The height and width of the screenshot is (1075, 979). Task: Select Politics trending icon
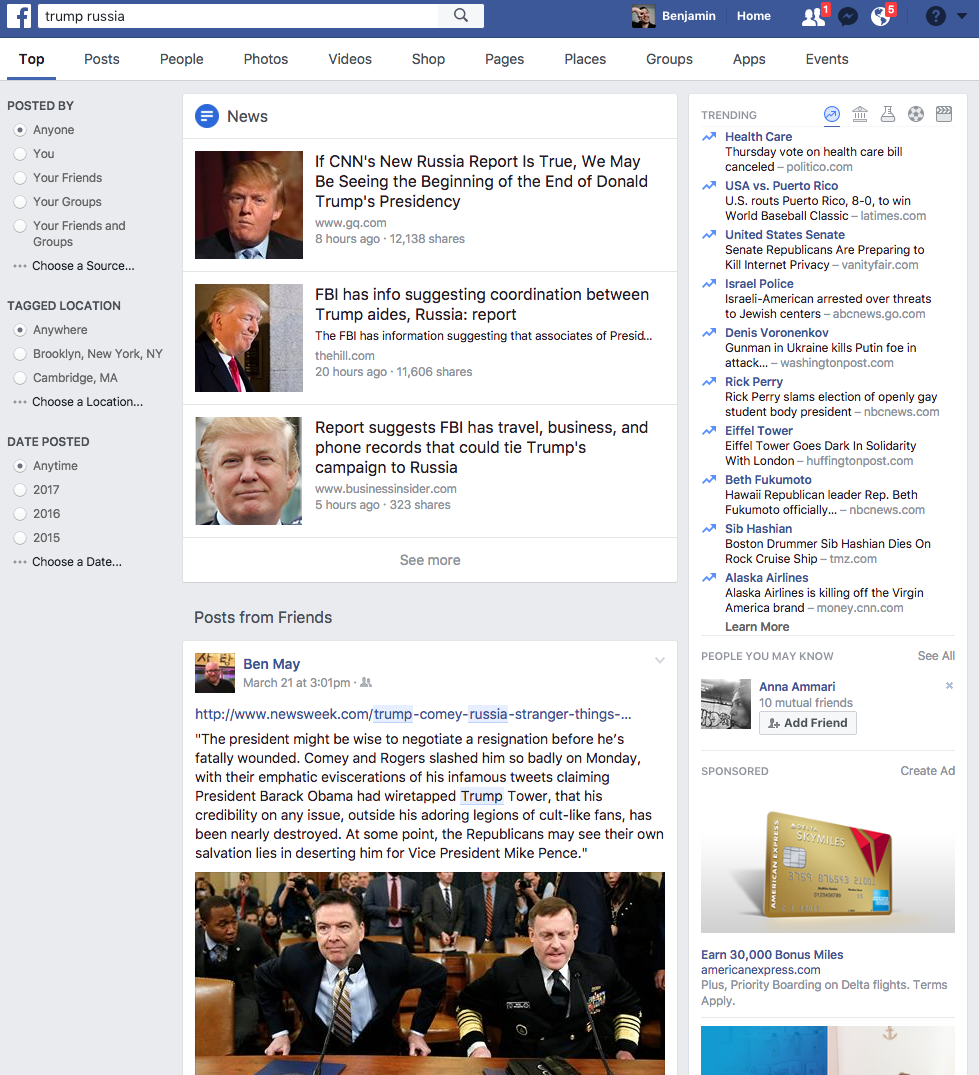[860, 114]
